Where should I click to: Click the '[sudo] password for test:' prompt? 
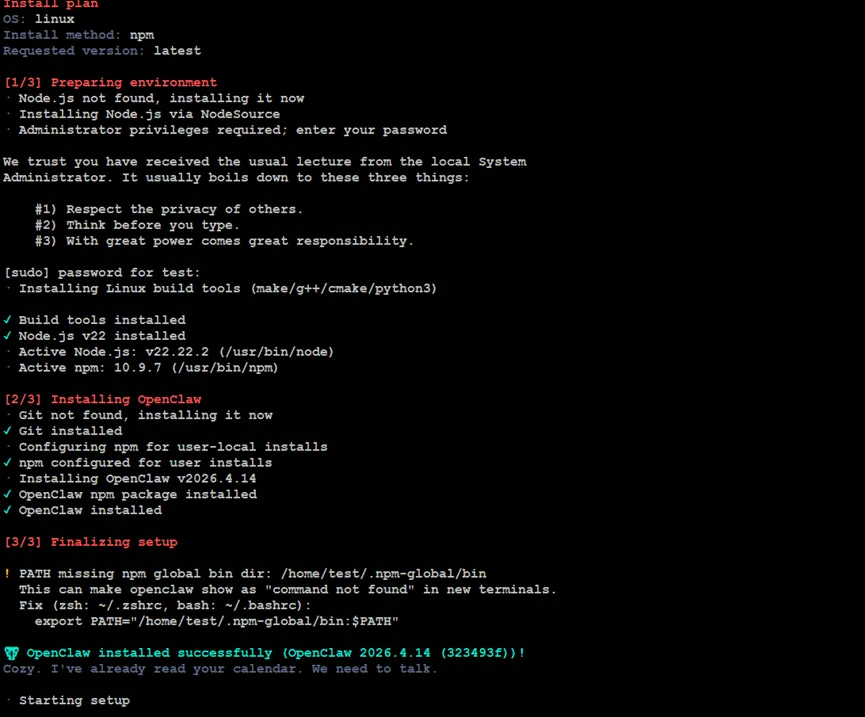click(x=102, y=272)
